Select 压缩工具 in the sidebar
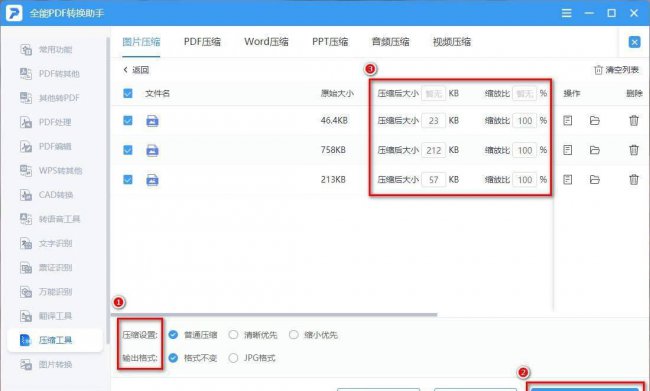 tap(55, 340)
